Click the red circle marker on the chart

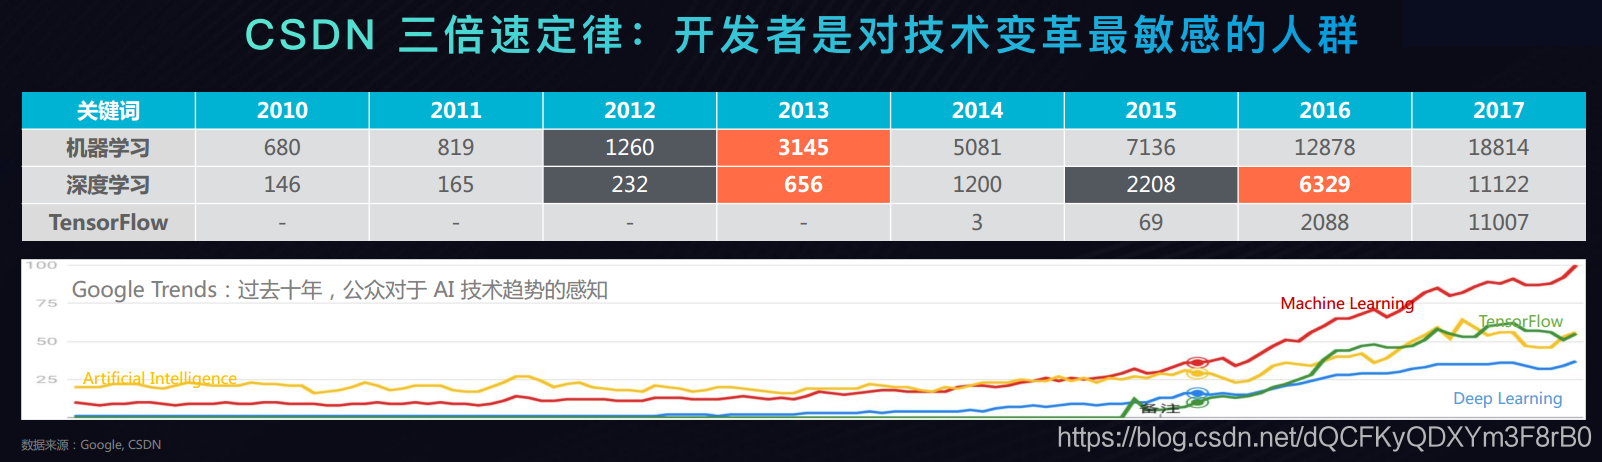click(1197, 363)
